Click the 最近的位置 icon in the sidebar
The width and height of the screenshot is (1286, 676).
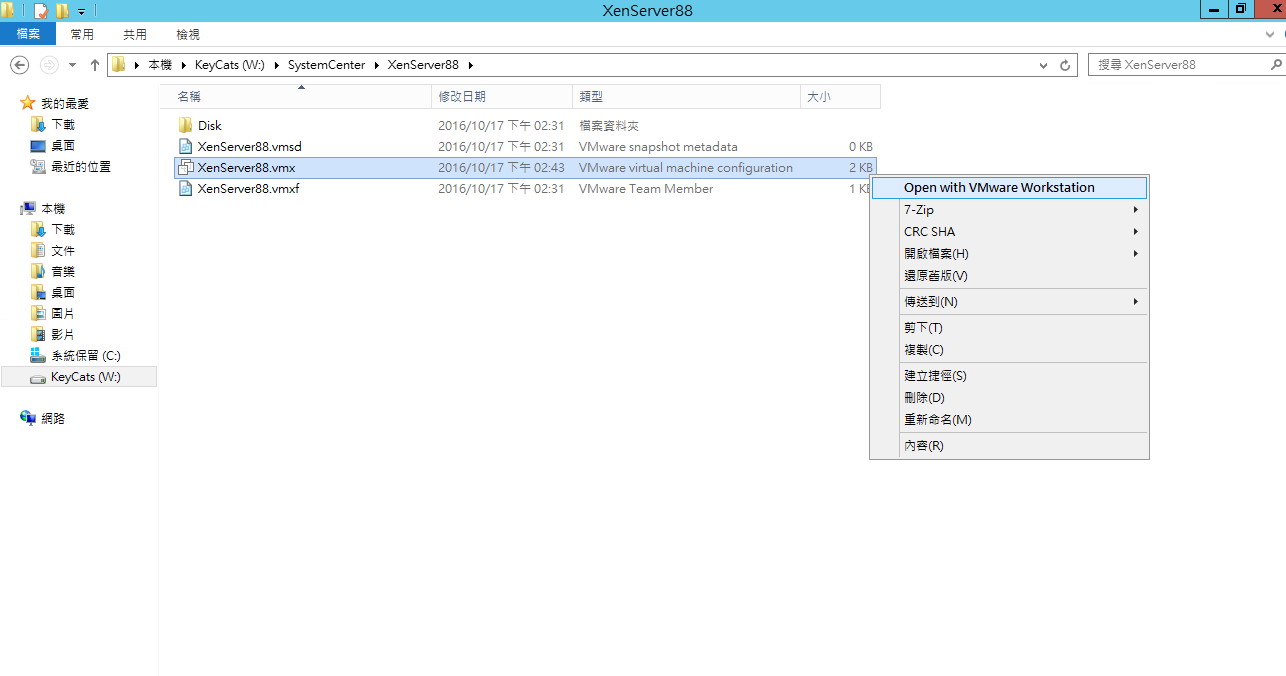pos(38,166)
